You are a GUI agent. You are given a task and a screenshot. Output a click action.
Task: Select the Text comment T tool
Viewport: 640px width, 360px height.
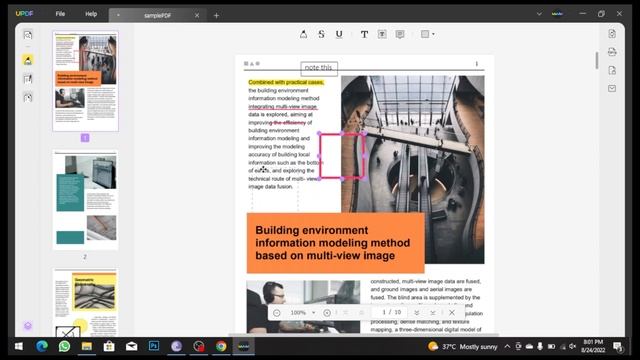click(x=364, y=34)
